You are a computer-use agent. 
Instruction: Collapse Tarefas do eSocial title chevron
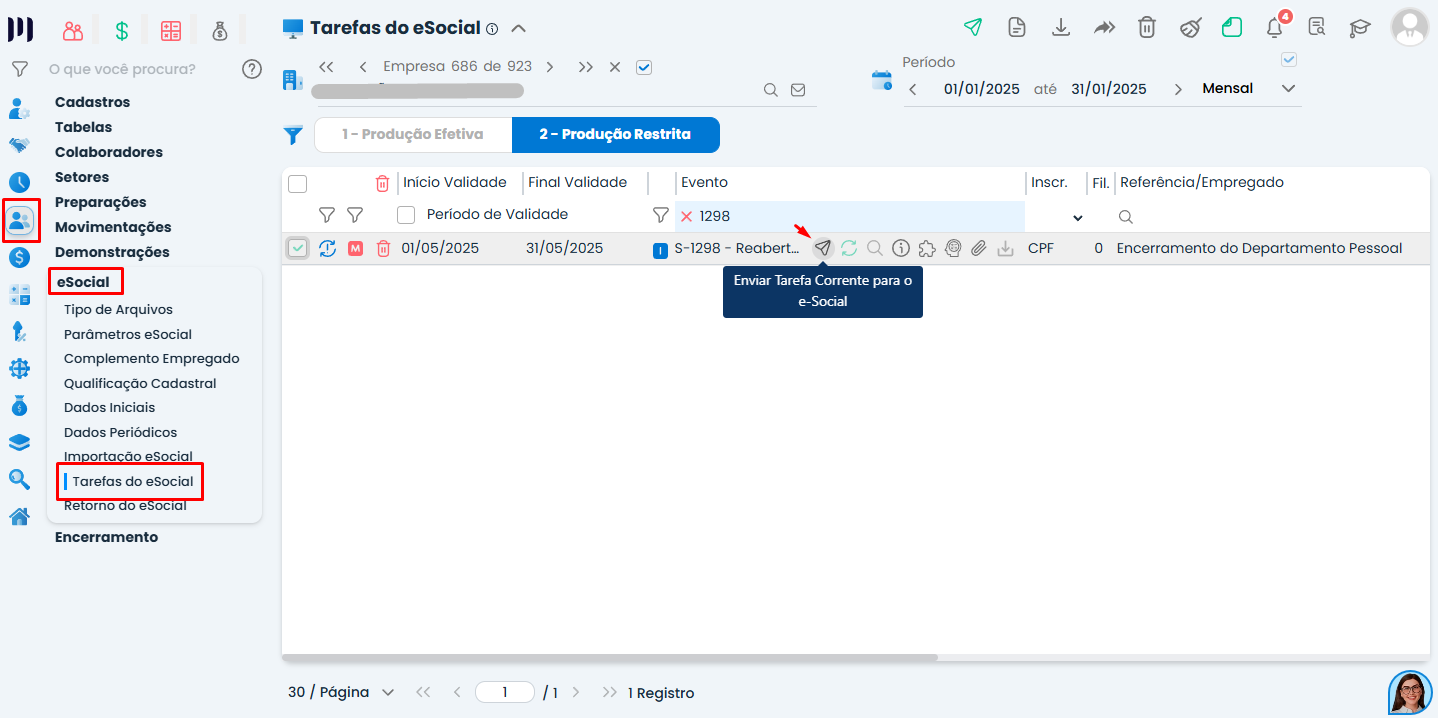[x=518, y=28]
